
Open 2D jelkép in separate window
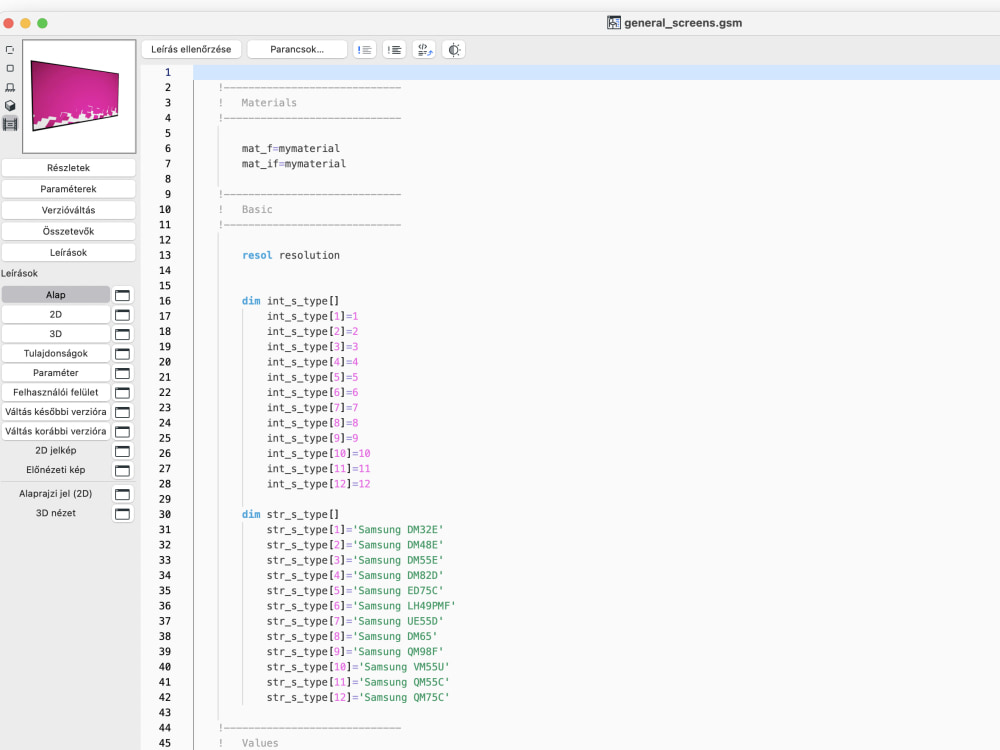click(x=122, y=451)
